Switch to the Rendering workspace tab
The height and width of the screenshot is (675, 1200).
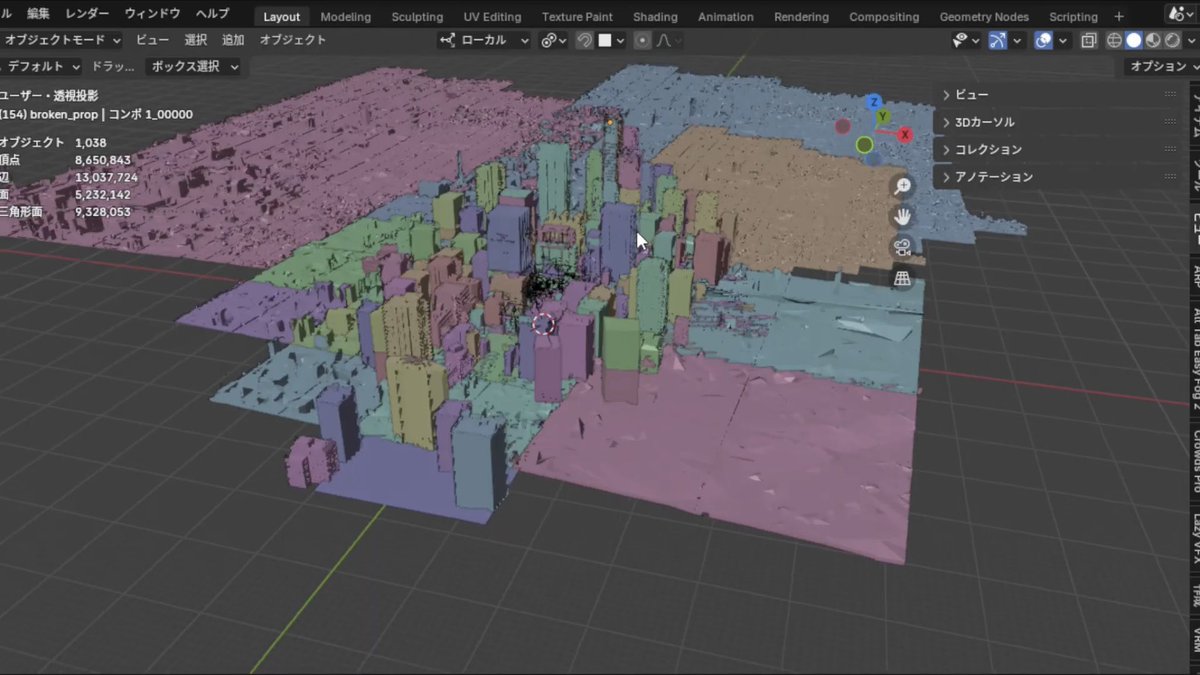click(x=801, y=16)
